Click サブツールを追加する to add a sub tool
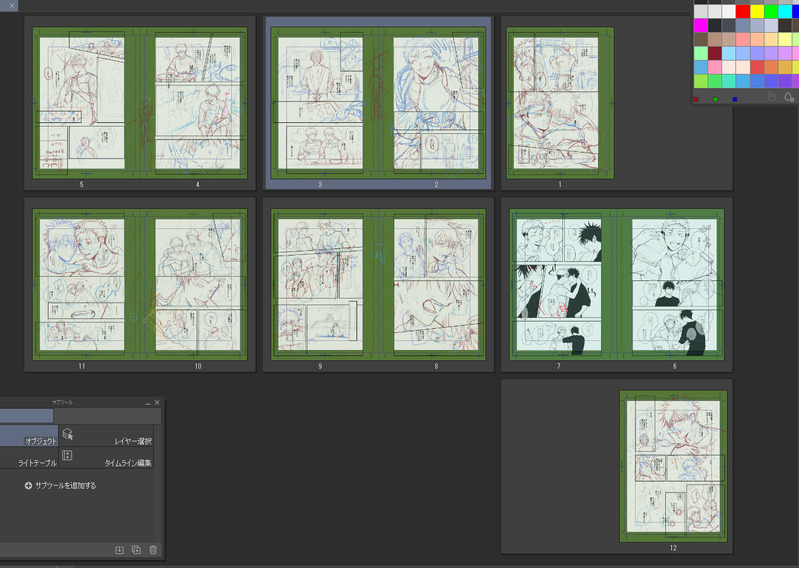The width and height of the screenshot is (799, 568). tap(60, 485)
